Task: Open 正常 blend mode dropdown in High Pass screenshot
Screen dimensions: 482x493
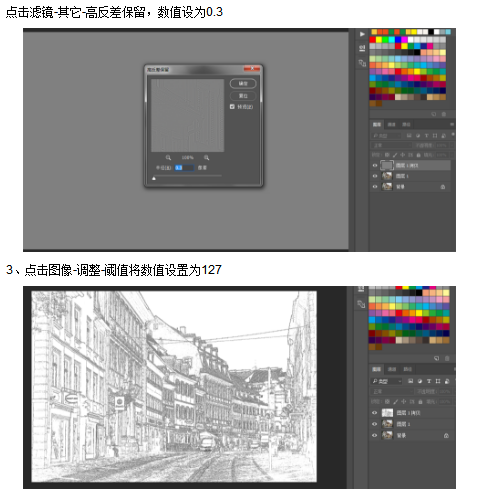Action: 391,145
